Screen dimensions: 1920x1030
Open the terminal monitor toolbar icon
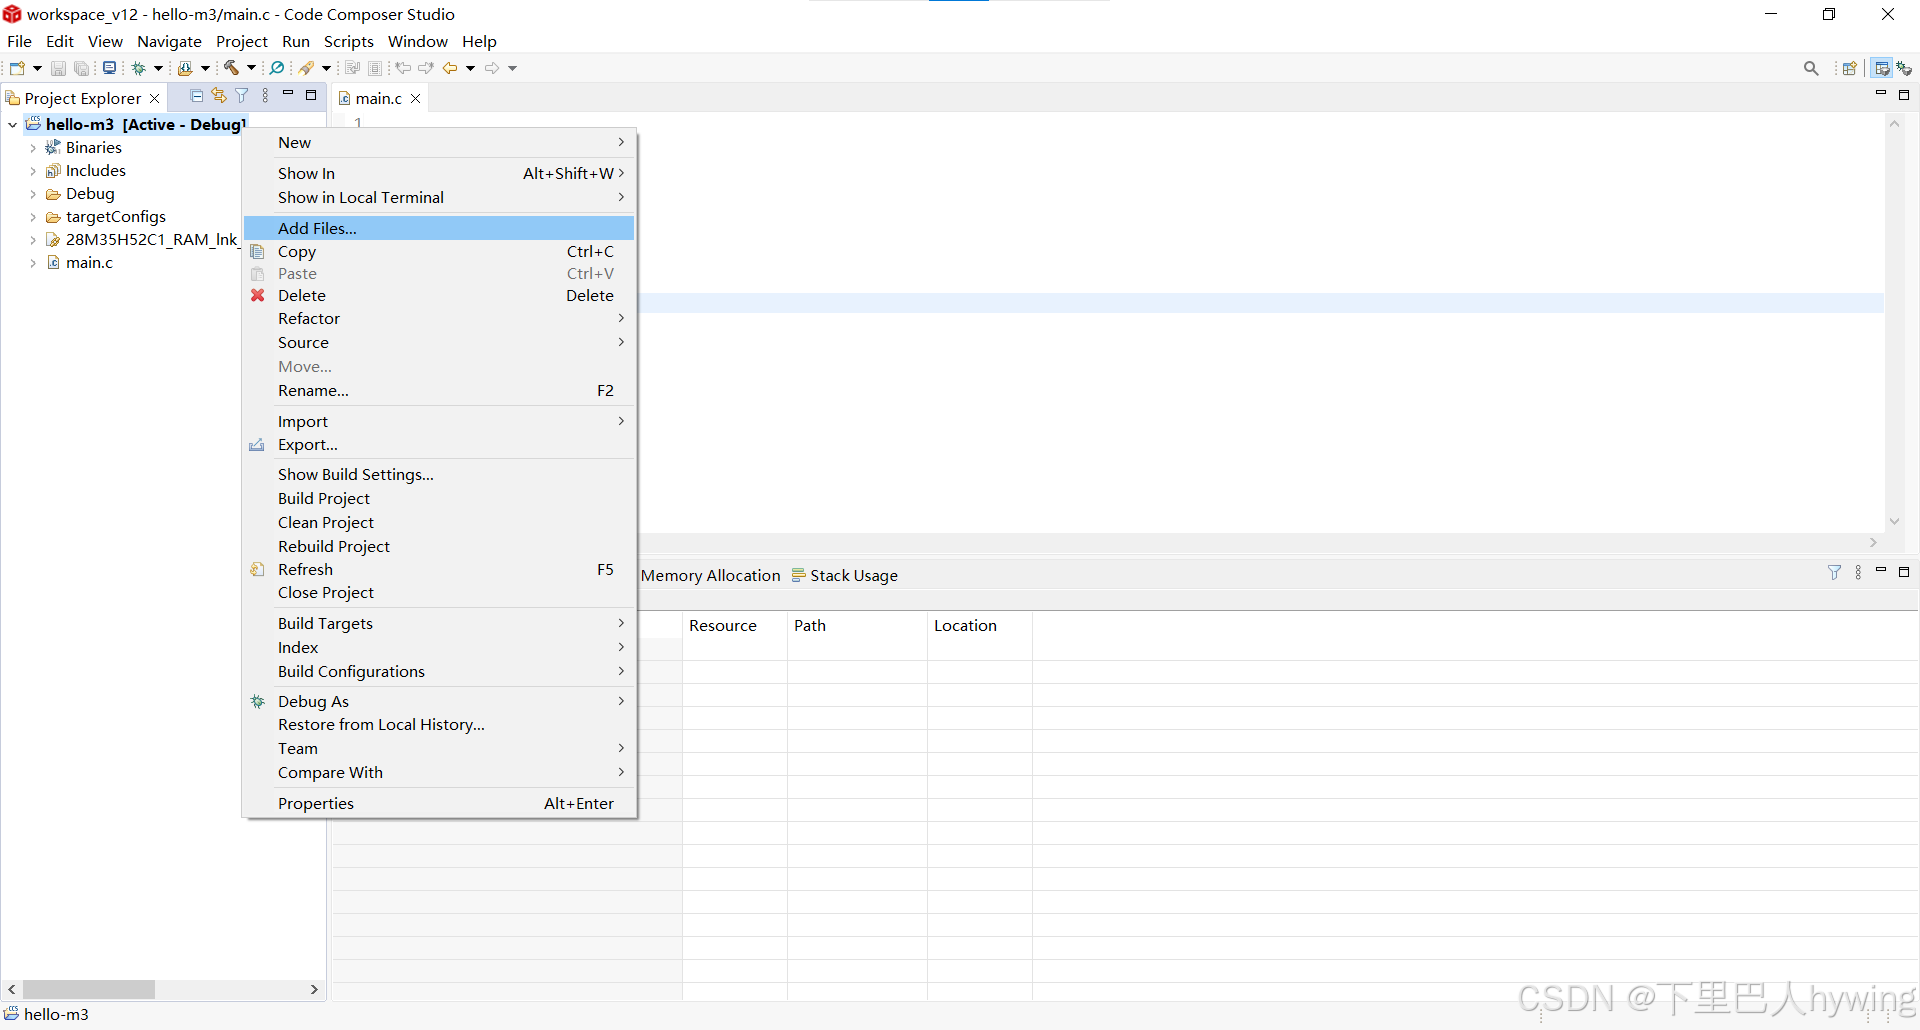click(x=109, y=68)
